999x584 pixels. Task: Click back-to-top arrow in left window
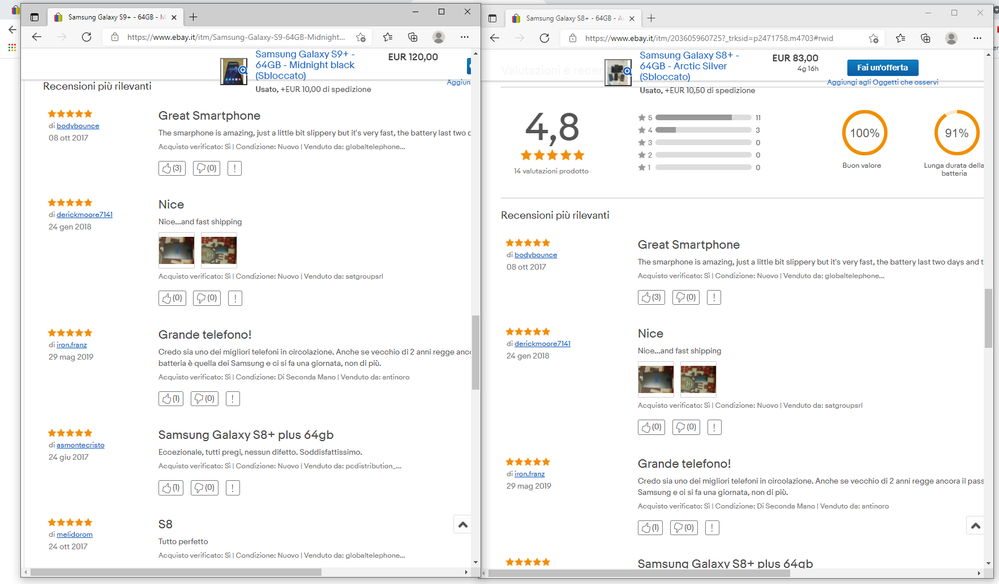click(463, 525)
